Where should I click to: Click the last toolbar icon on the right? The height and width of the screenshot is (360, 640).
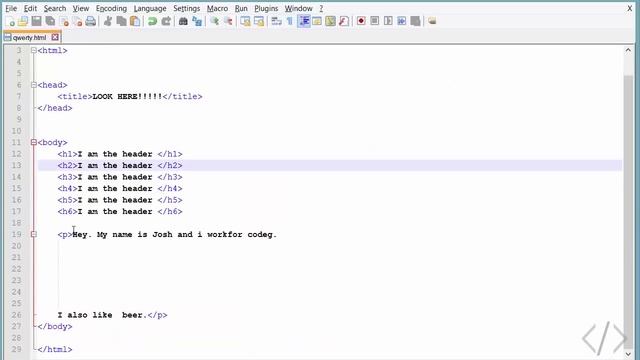coord(432,21)
